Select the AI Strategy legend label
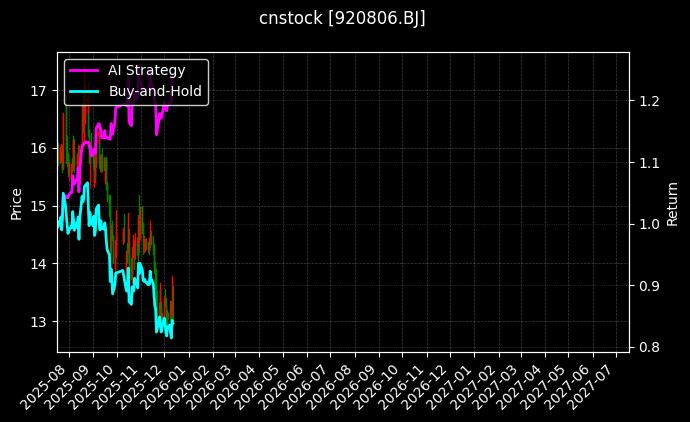This screenshot has width=690, height=422. coord(146,70)
